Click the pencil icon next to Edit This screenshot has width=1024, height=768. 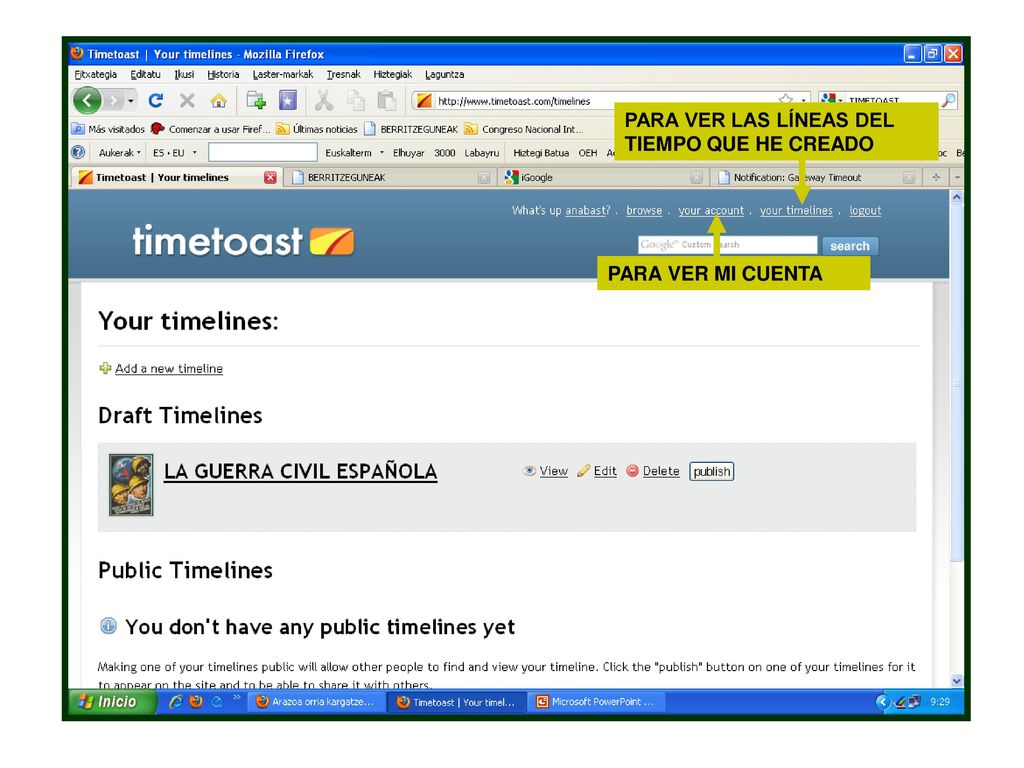pos(584,471)
